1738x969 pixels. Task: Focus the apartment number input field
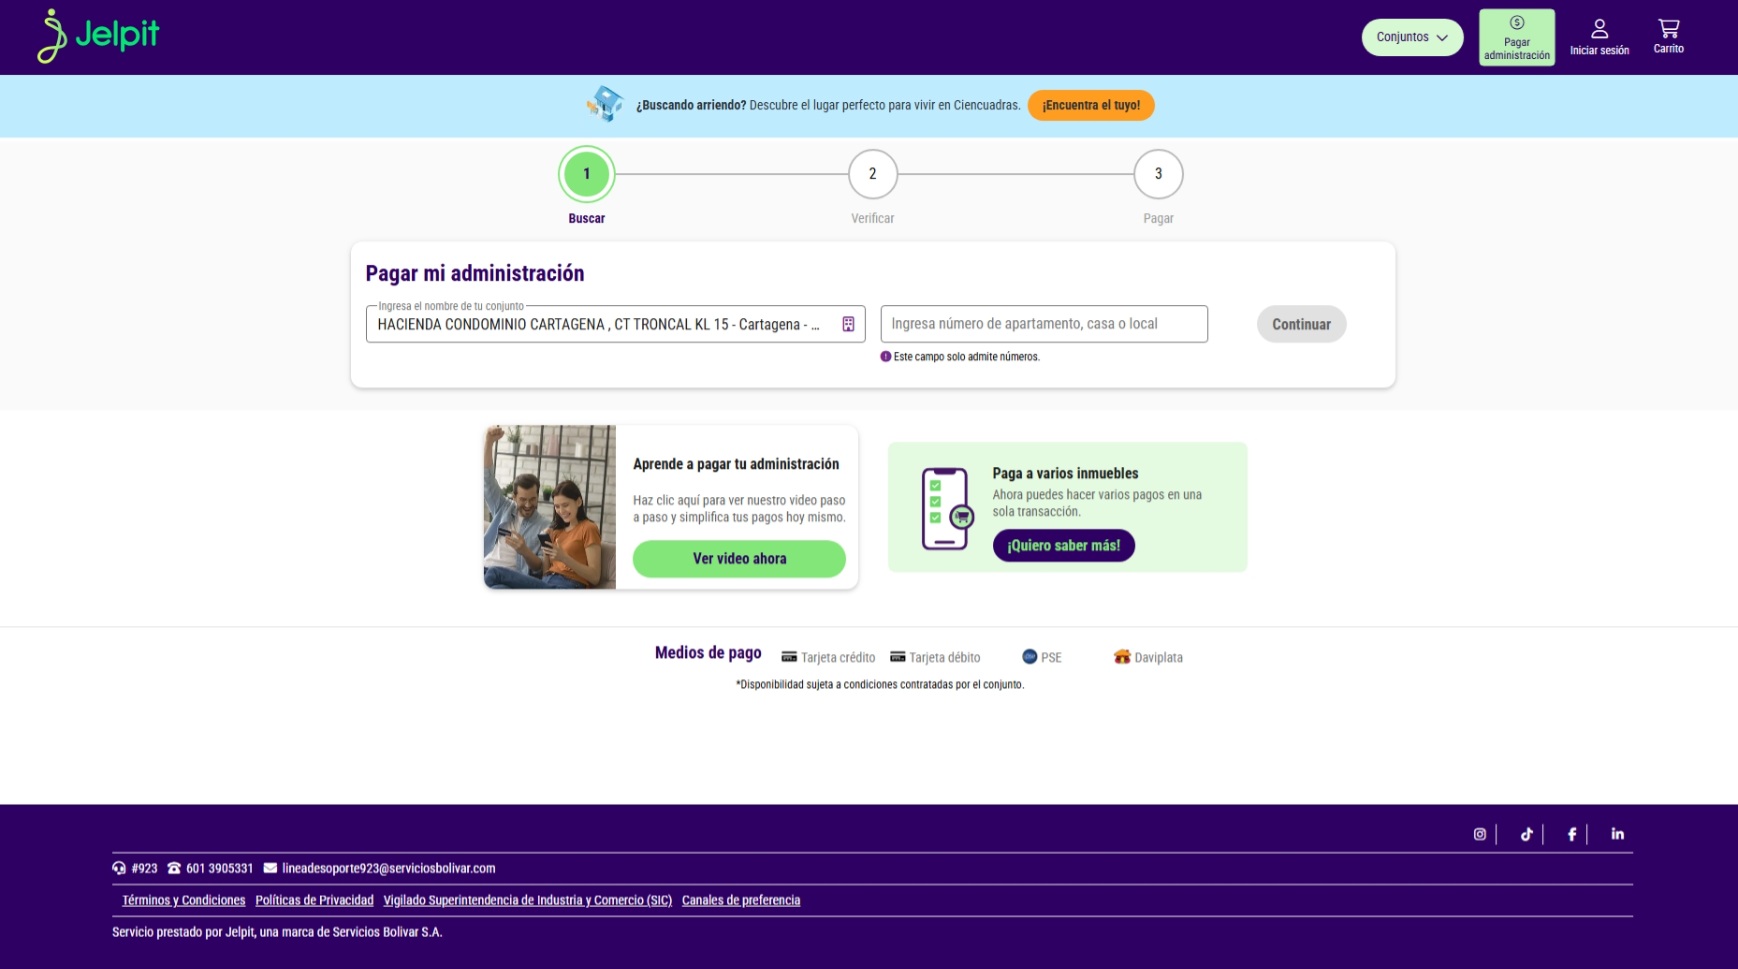tap(1044, 324)
